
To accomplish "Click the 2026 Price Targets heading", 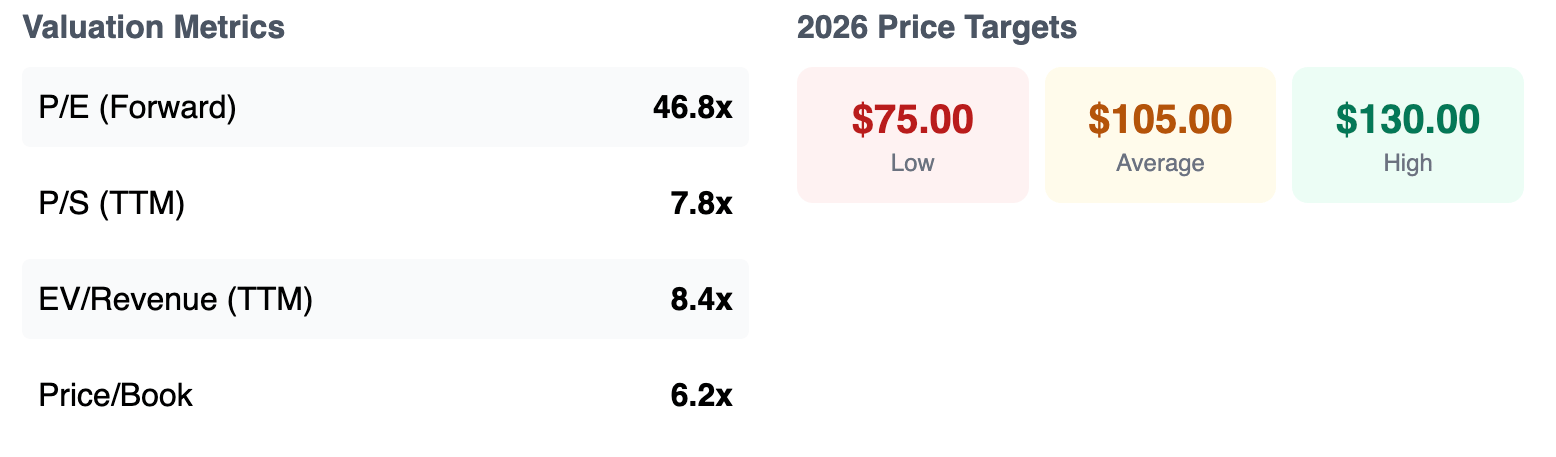I will coord(937,28).
